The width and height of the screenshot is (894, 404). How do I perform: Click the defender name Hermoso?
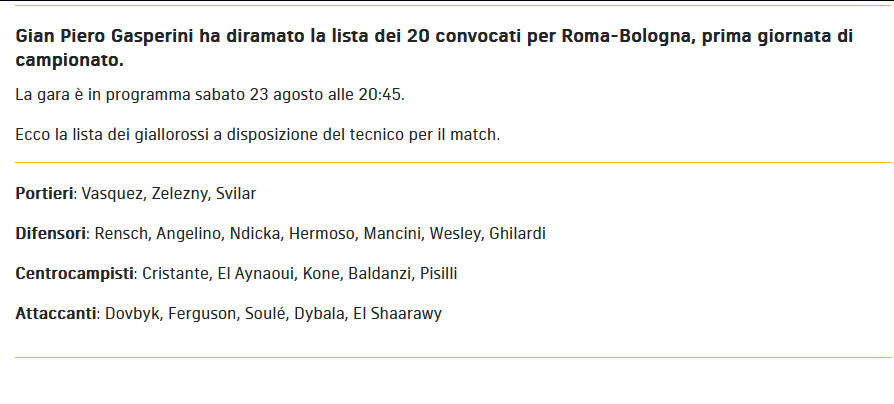(x=322, y=234)
